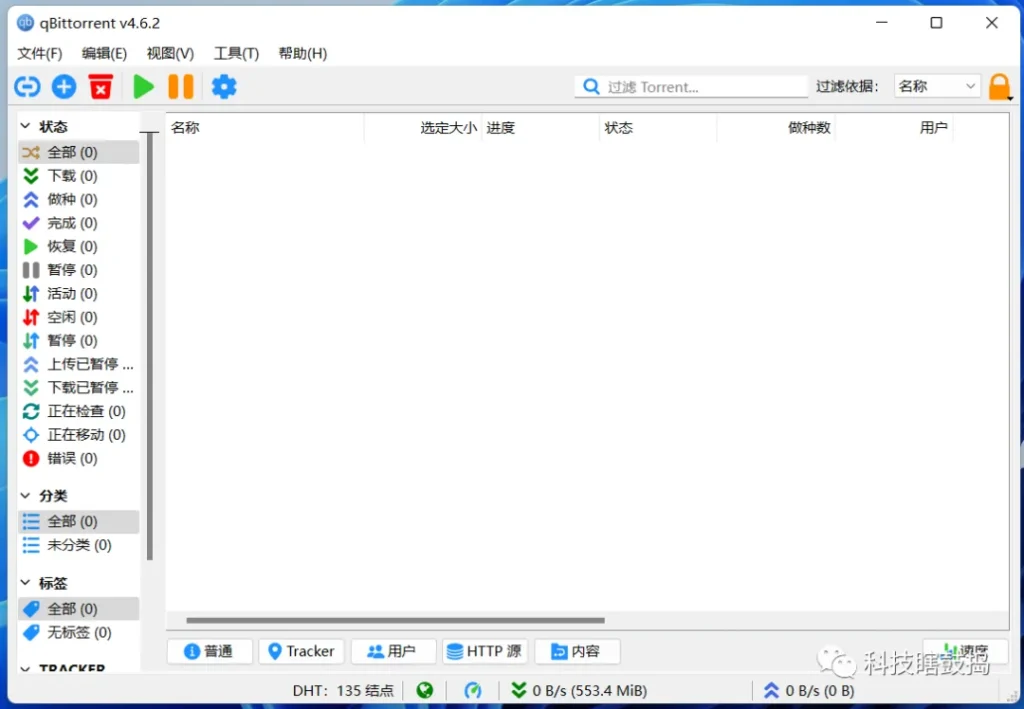Open the 视图(V) menu

(x=170, y=54)
